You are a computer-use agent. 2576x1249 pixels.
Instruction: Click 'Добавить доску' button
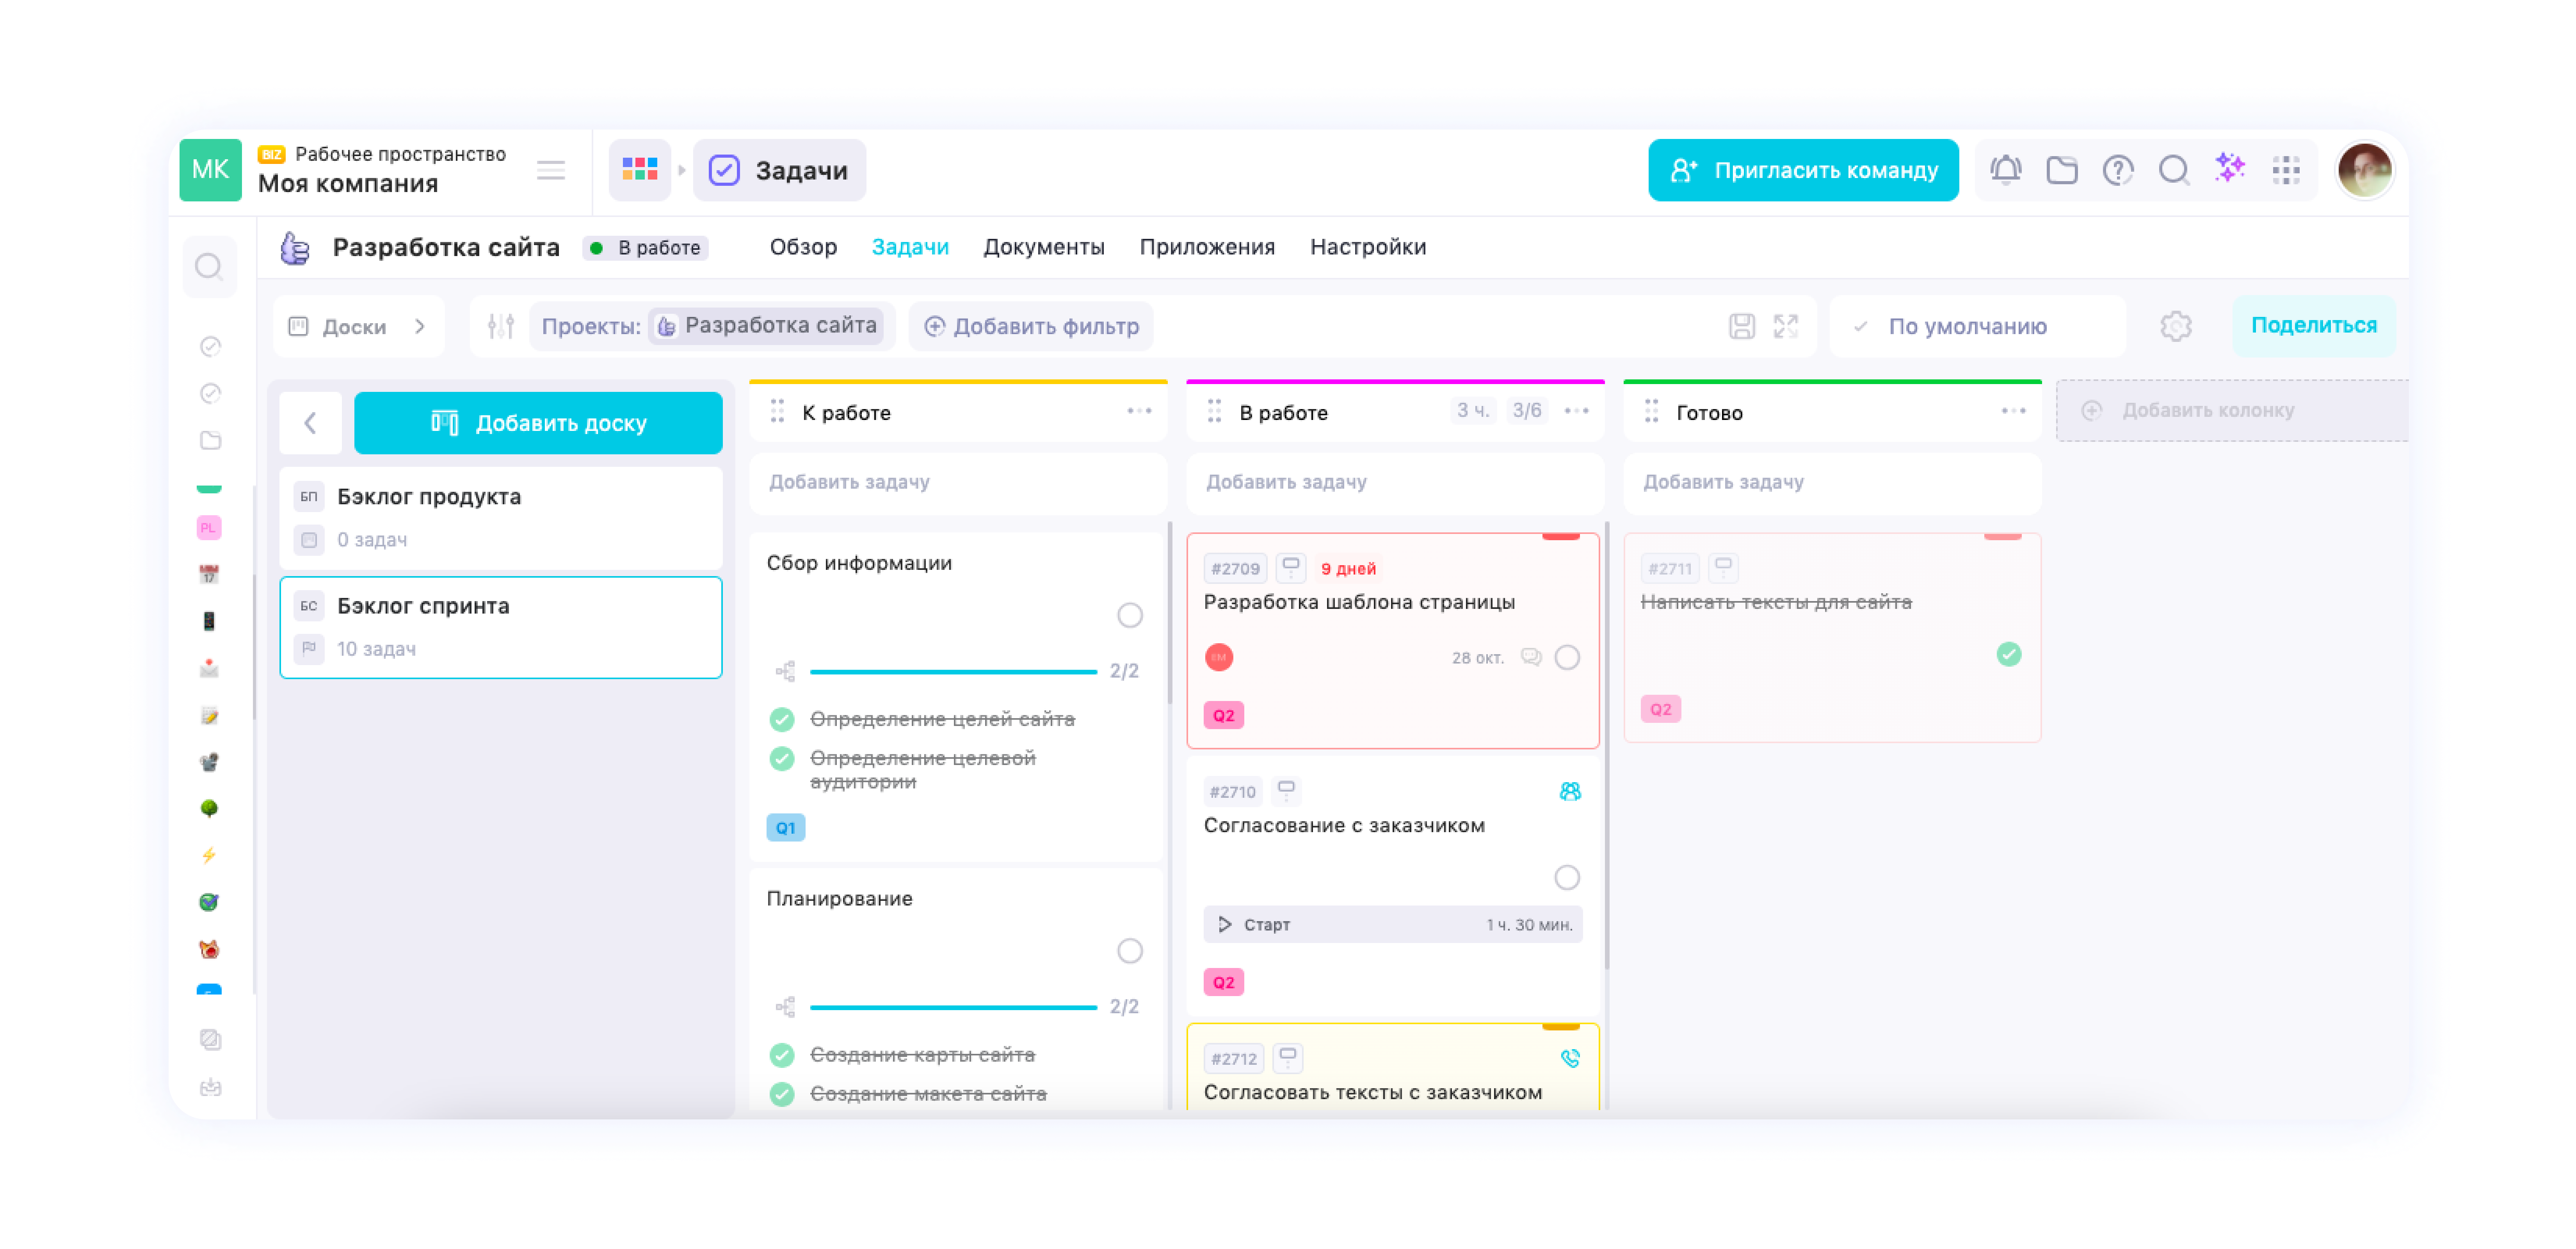click(x=538, y=423)
